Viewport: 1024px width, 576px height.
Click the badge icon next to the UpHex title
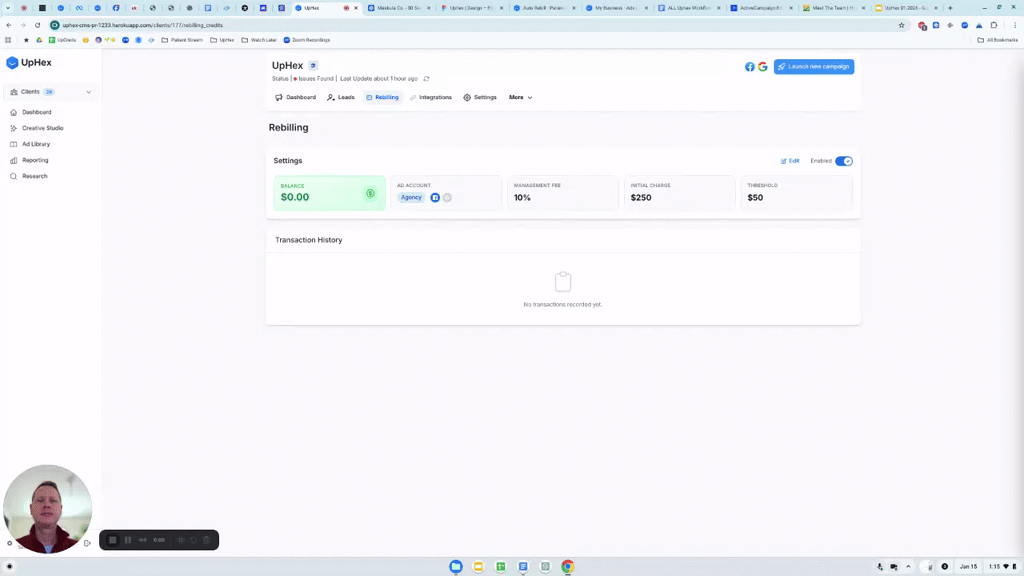point(313,65)
